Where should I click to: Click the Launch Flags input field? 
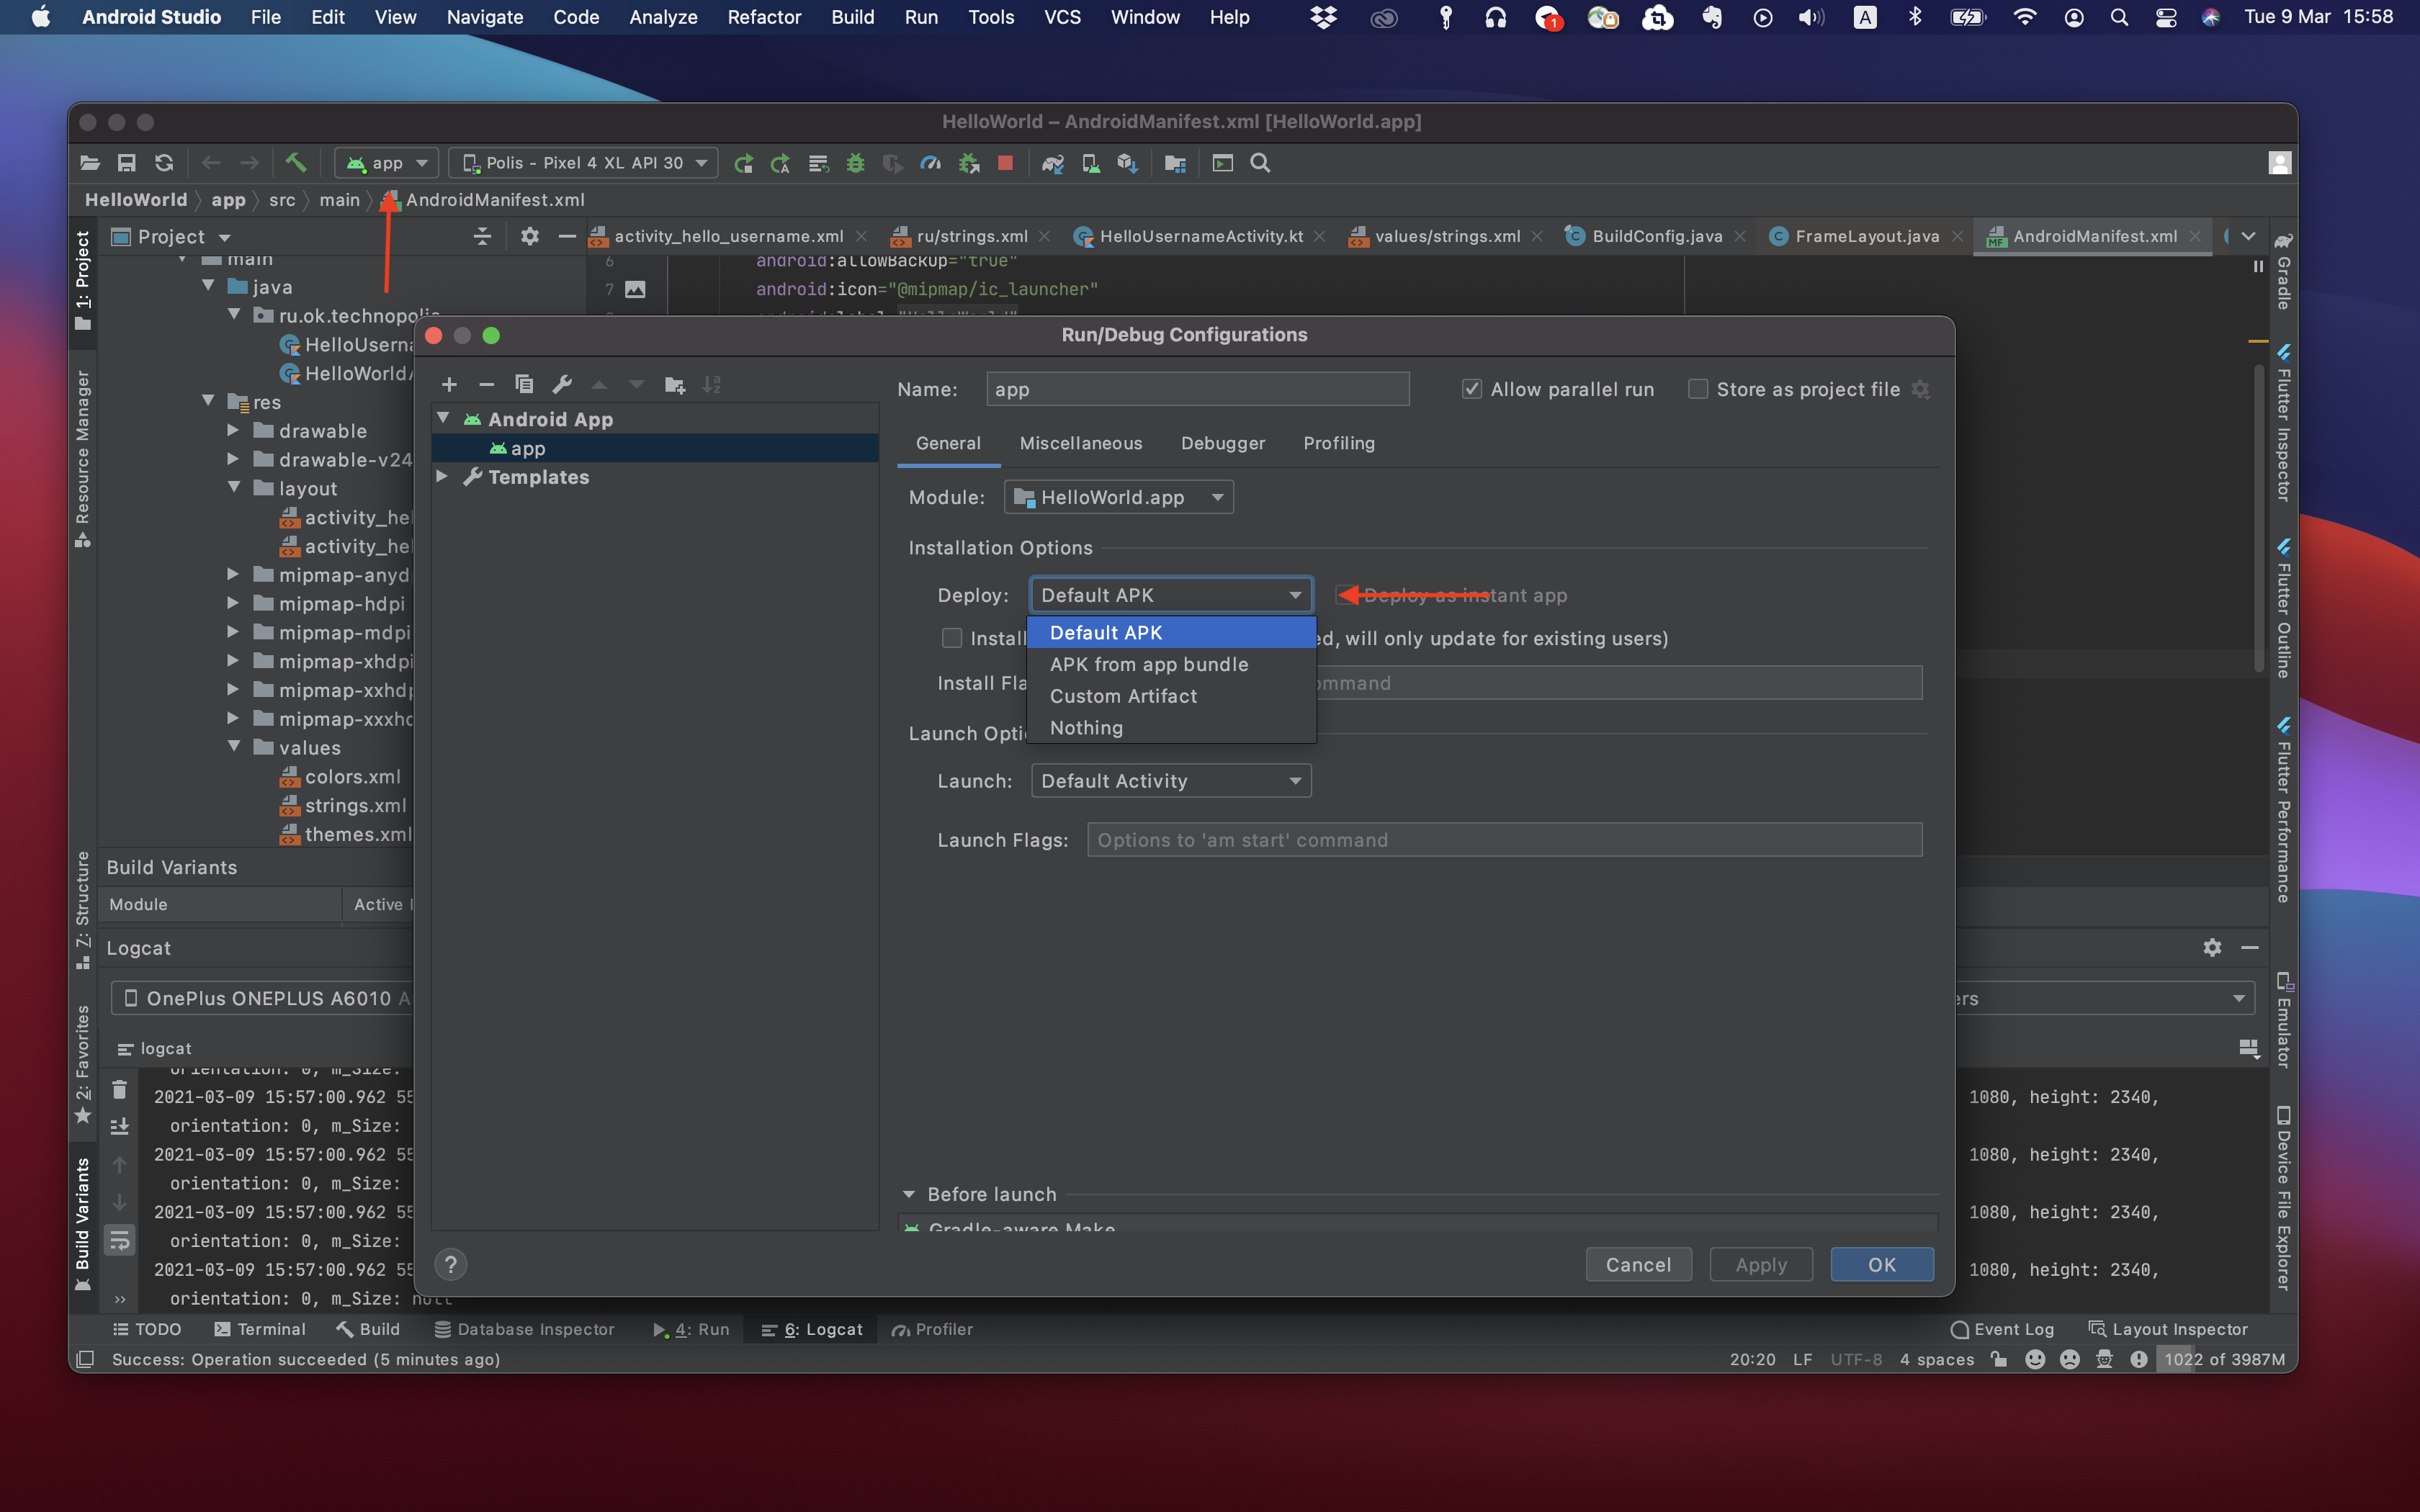(x=1504, y=840)
